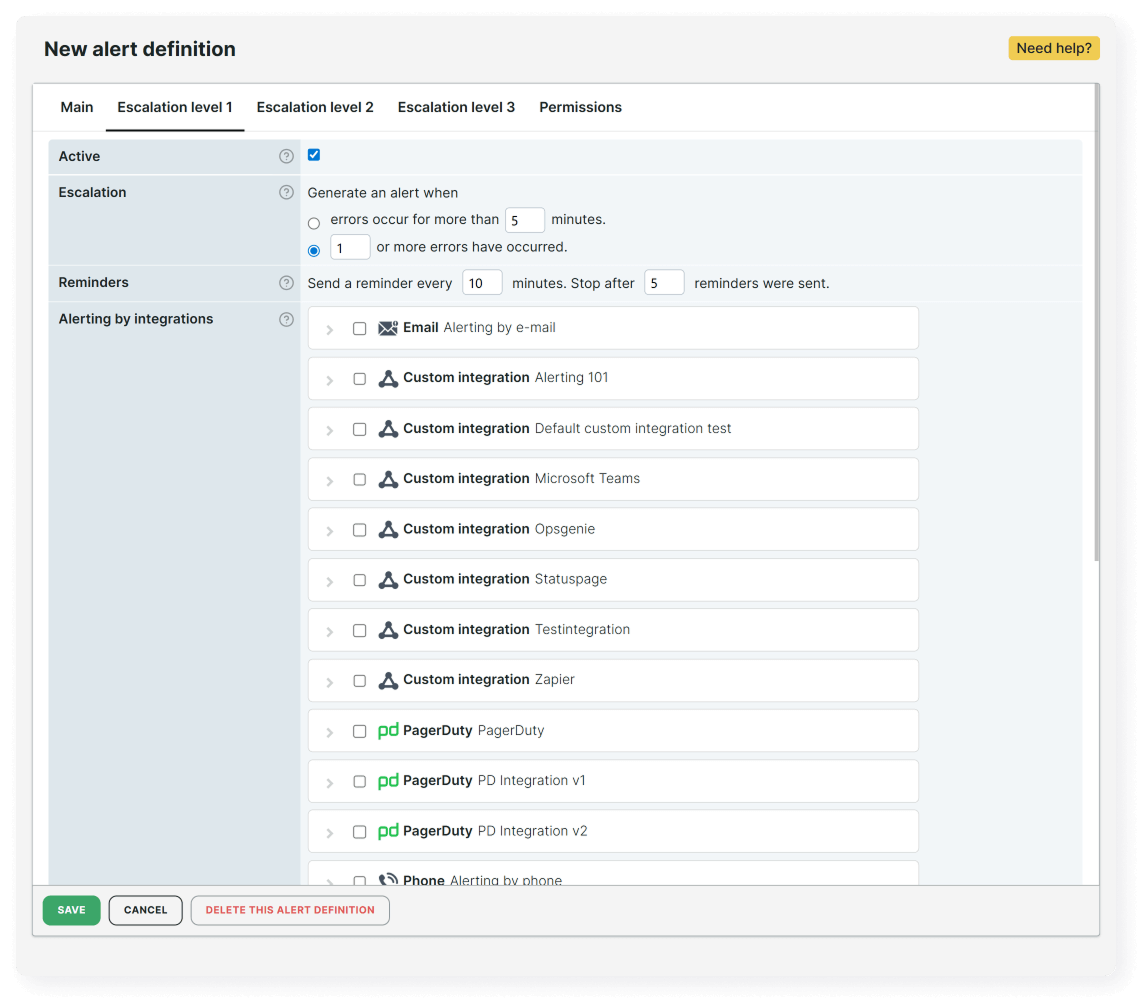Save the alert definition
Viewport: 1148px width, 1008px height.
click(71, 910)
